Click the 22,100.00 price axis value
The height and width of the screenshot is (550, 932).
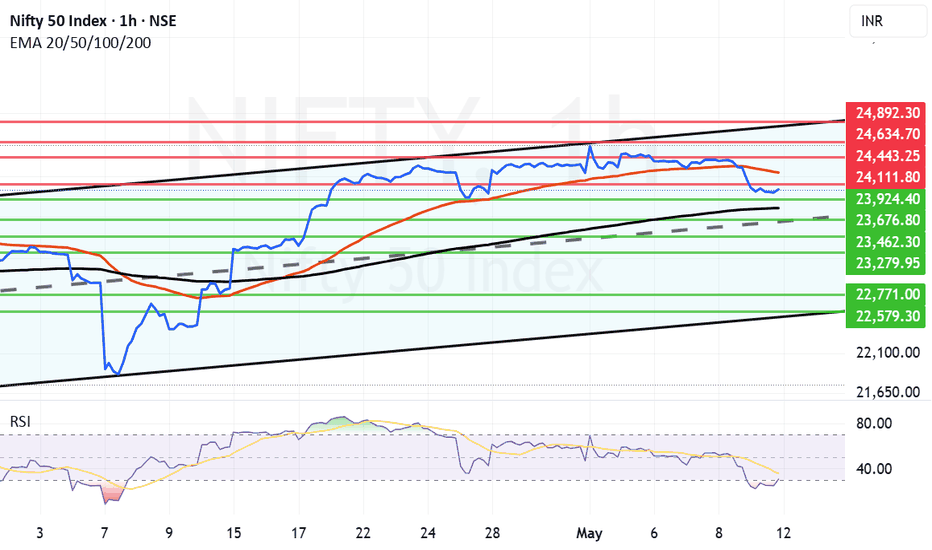[887, 353]
